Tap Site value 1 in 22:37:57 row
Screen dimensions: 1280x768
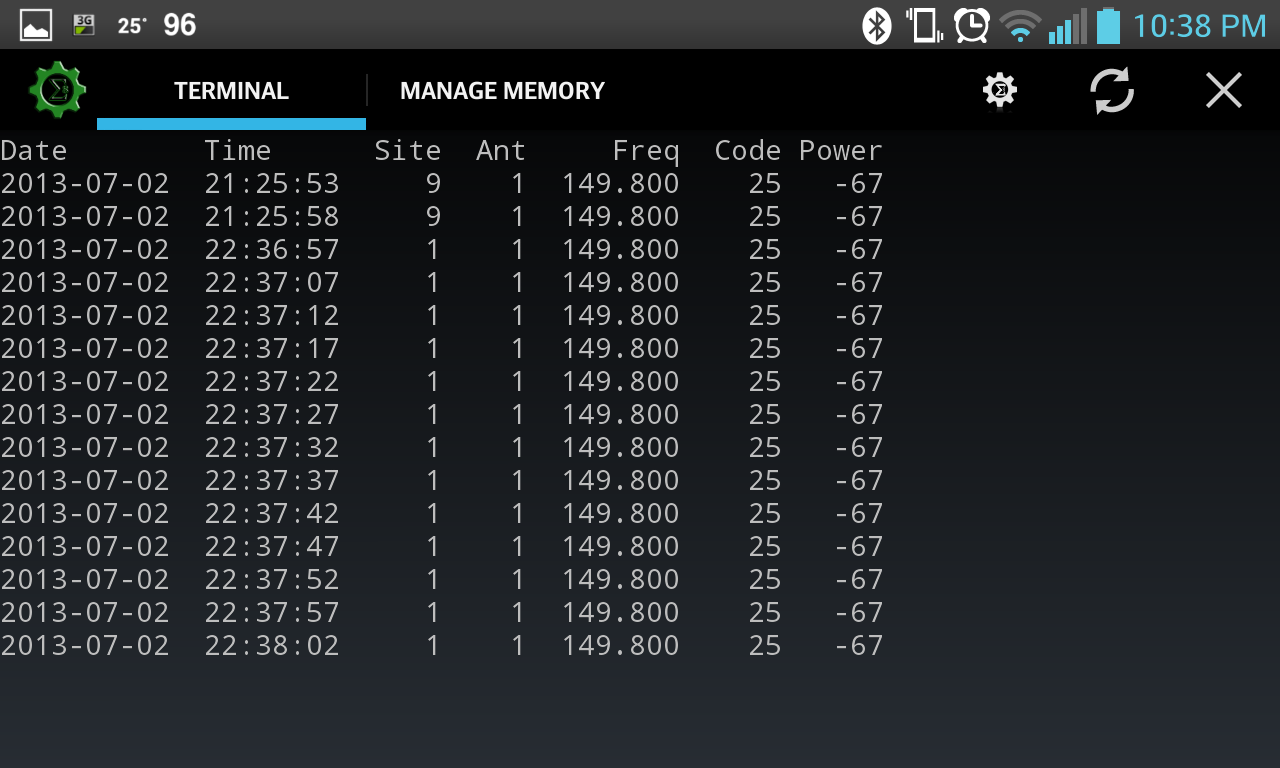point(433,613)
